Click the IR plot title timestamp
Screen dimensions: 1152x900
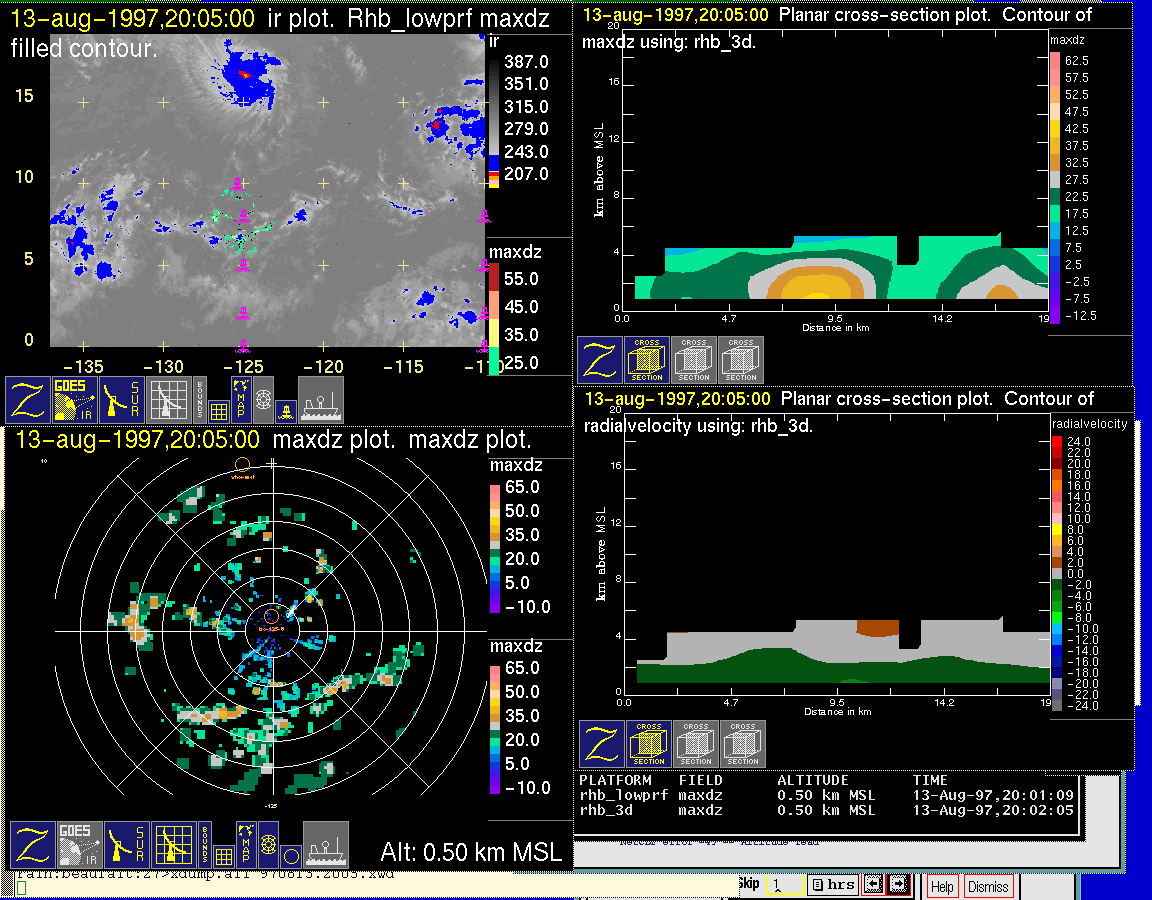[x=133, y=18]
